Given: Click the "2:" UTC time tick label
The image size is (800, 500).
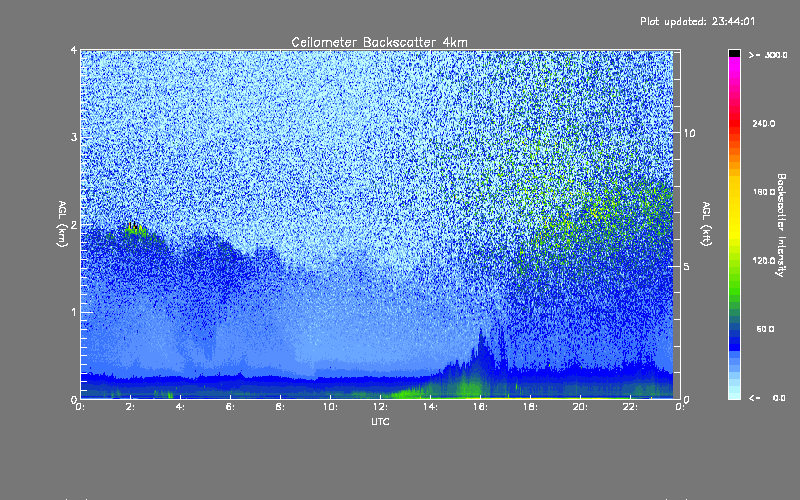Looking at the screenshot, I should tap(131, 407).
